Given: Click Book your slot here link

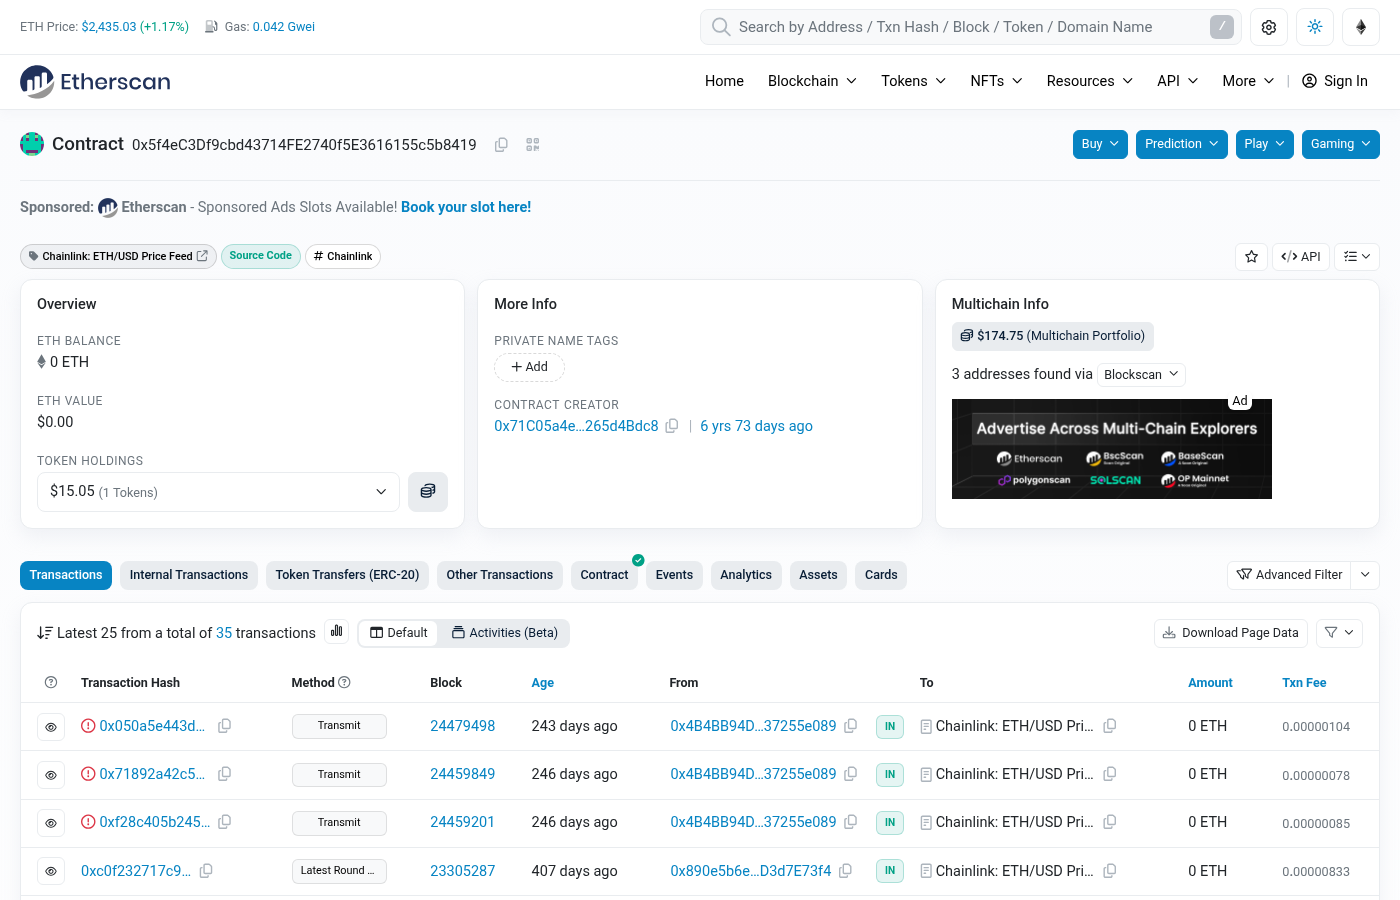Looking at the screenshot, I should click(x=466, y=207).
